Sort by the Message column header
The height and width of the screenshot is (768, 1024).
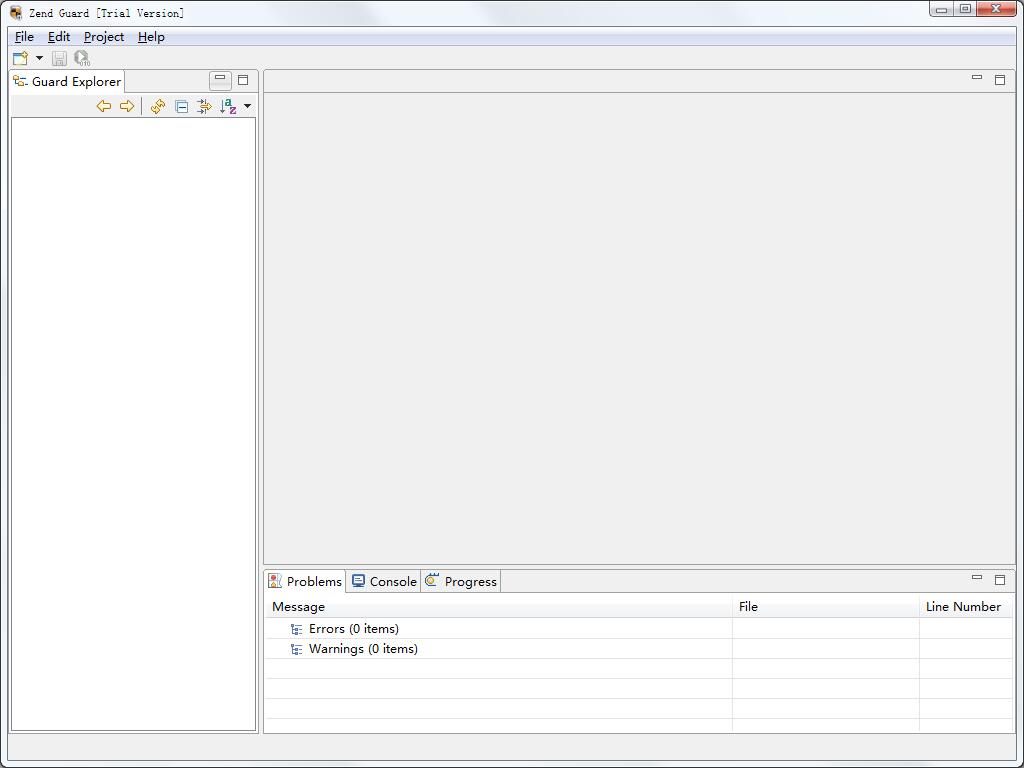499,607
